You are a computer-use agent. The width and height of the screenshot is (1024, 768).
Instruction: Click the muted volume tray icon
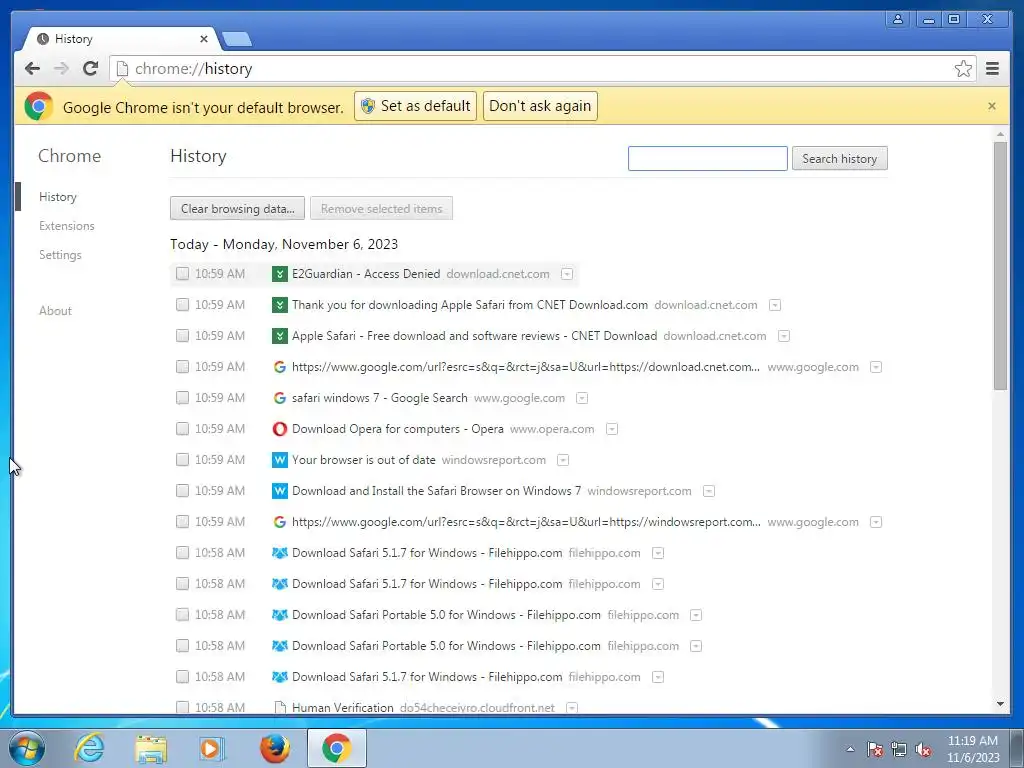coord(923,749)
